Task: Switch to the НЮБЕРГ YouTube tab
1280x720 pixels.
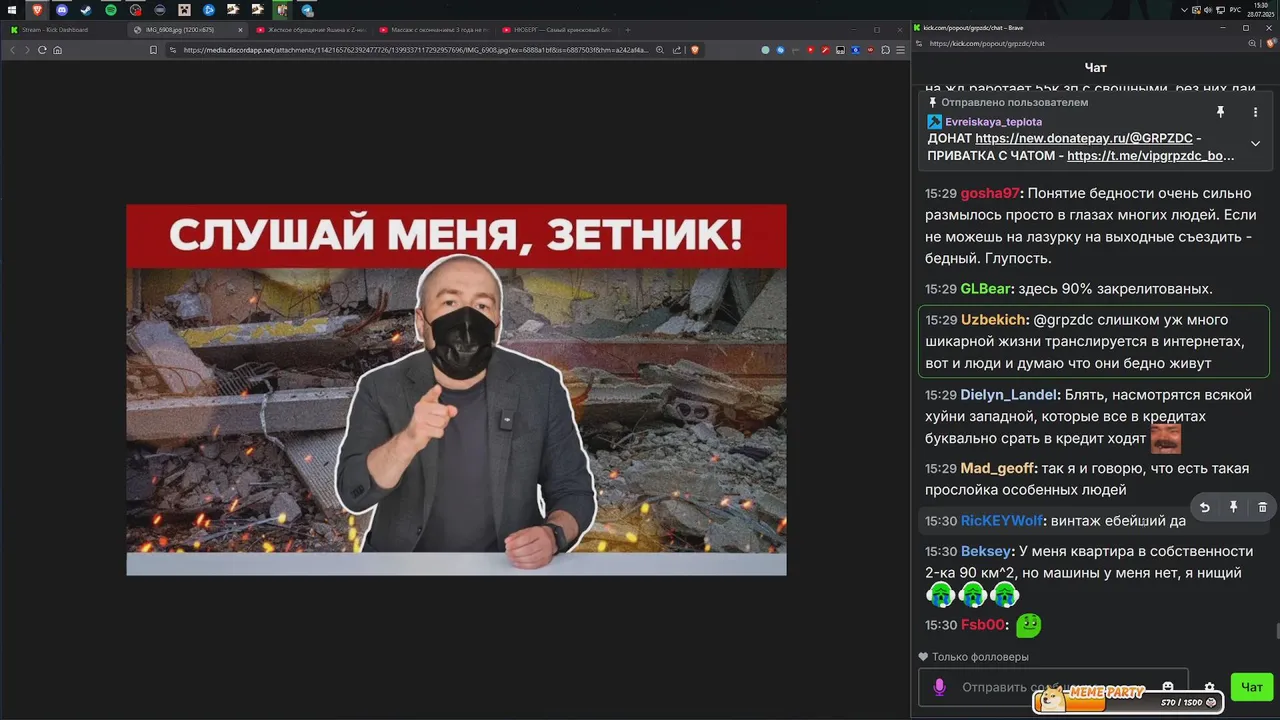Action: [556, 30]
